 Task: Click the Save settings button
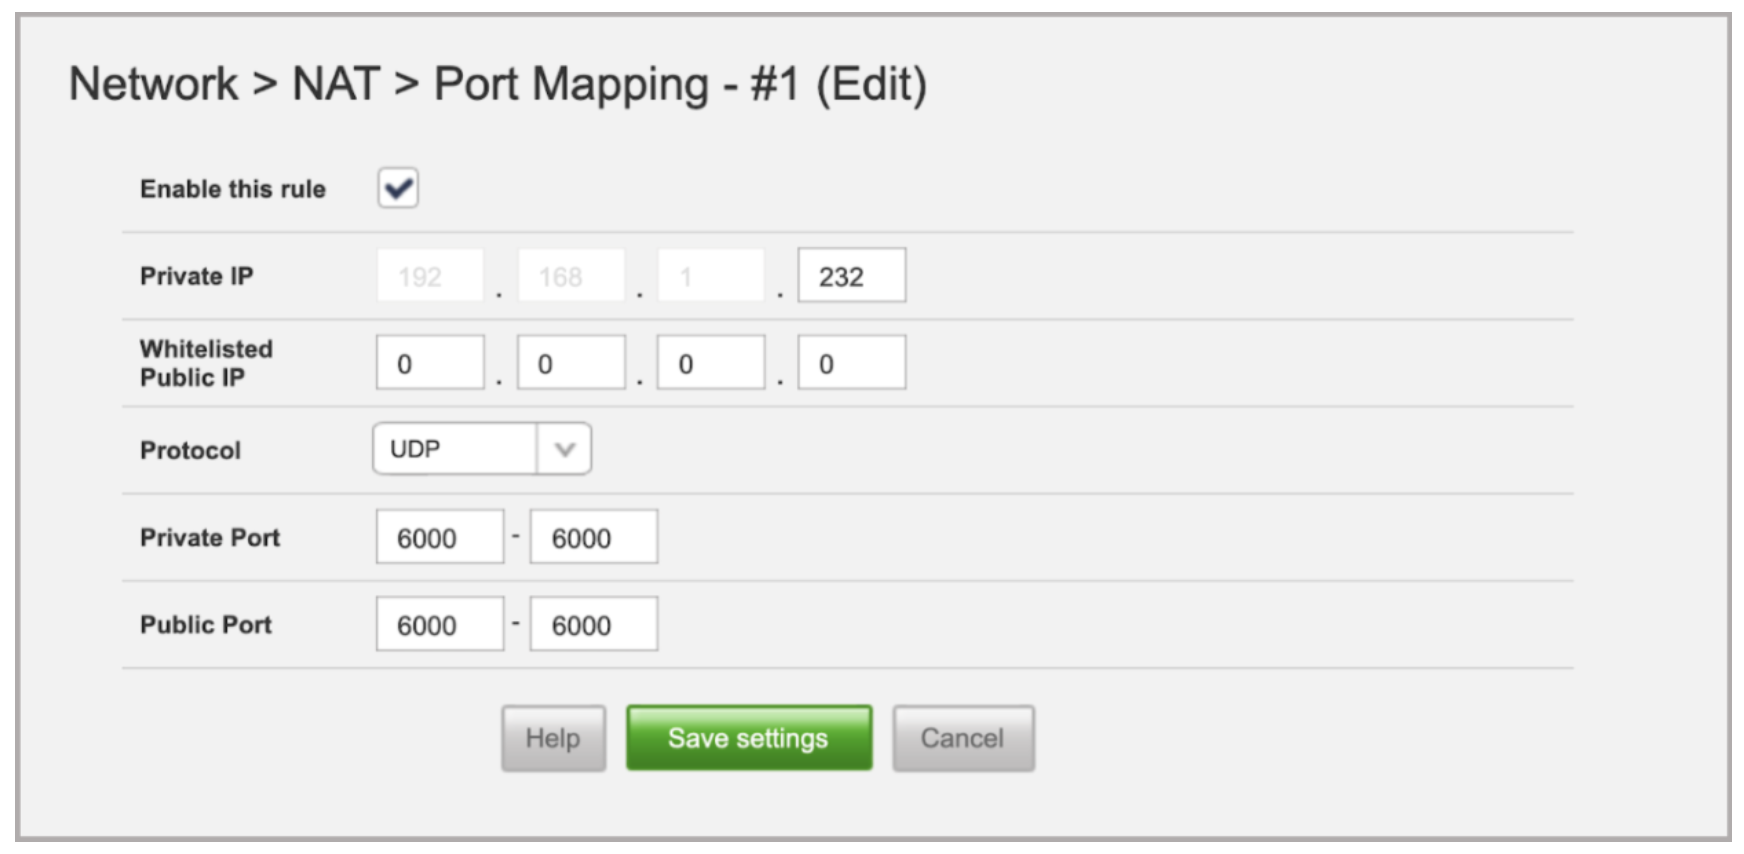(x=748, y=738)
